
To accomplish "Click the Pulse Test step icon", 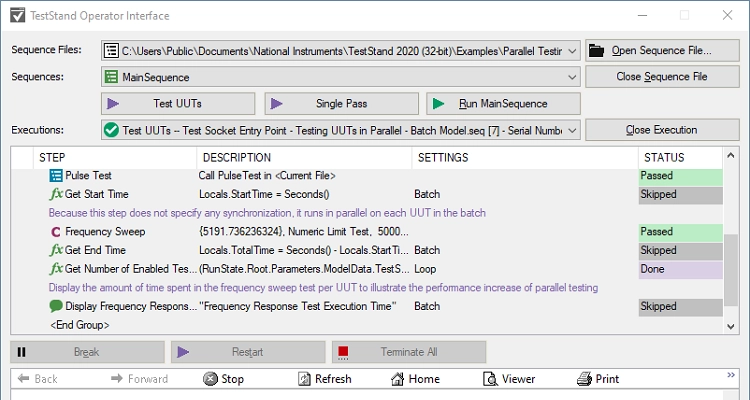I will tap(56, 176).
